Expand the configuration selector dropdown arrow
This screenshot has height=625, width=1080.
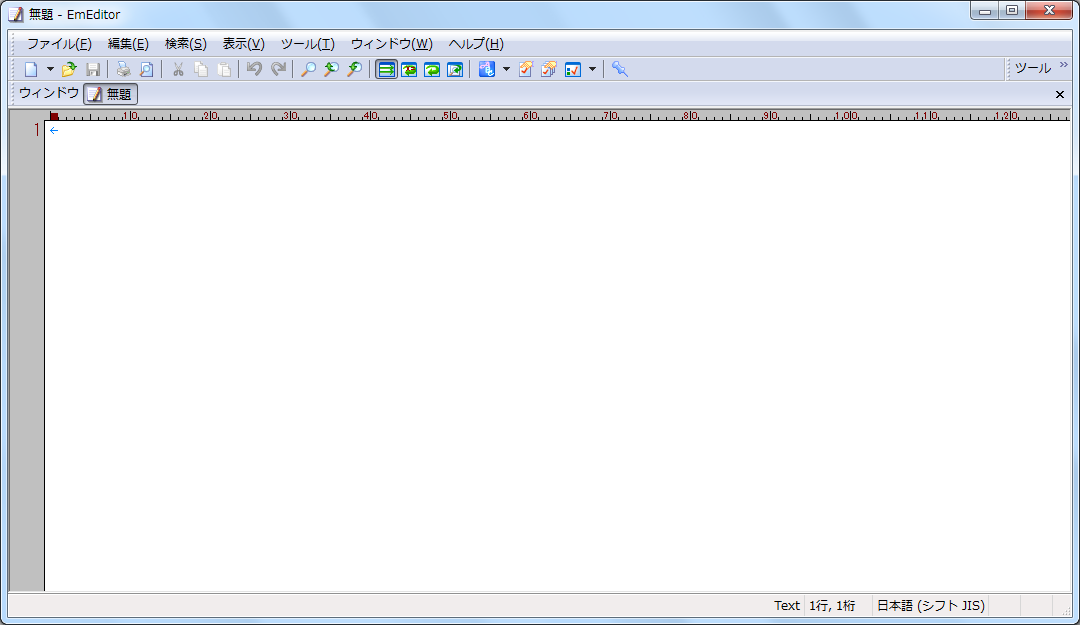coord(506,69)
